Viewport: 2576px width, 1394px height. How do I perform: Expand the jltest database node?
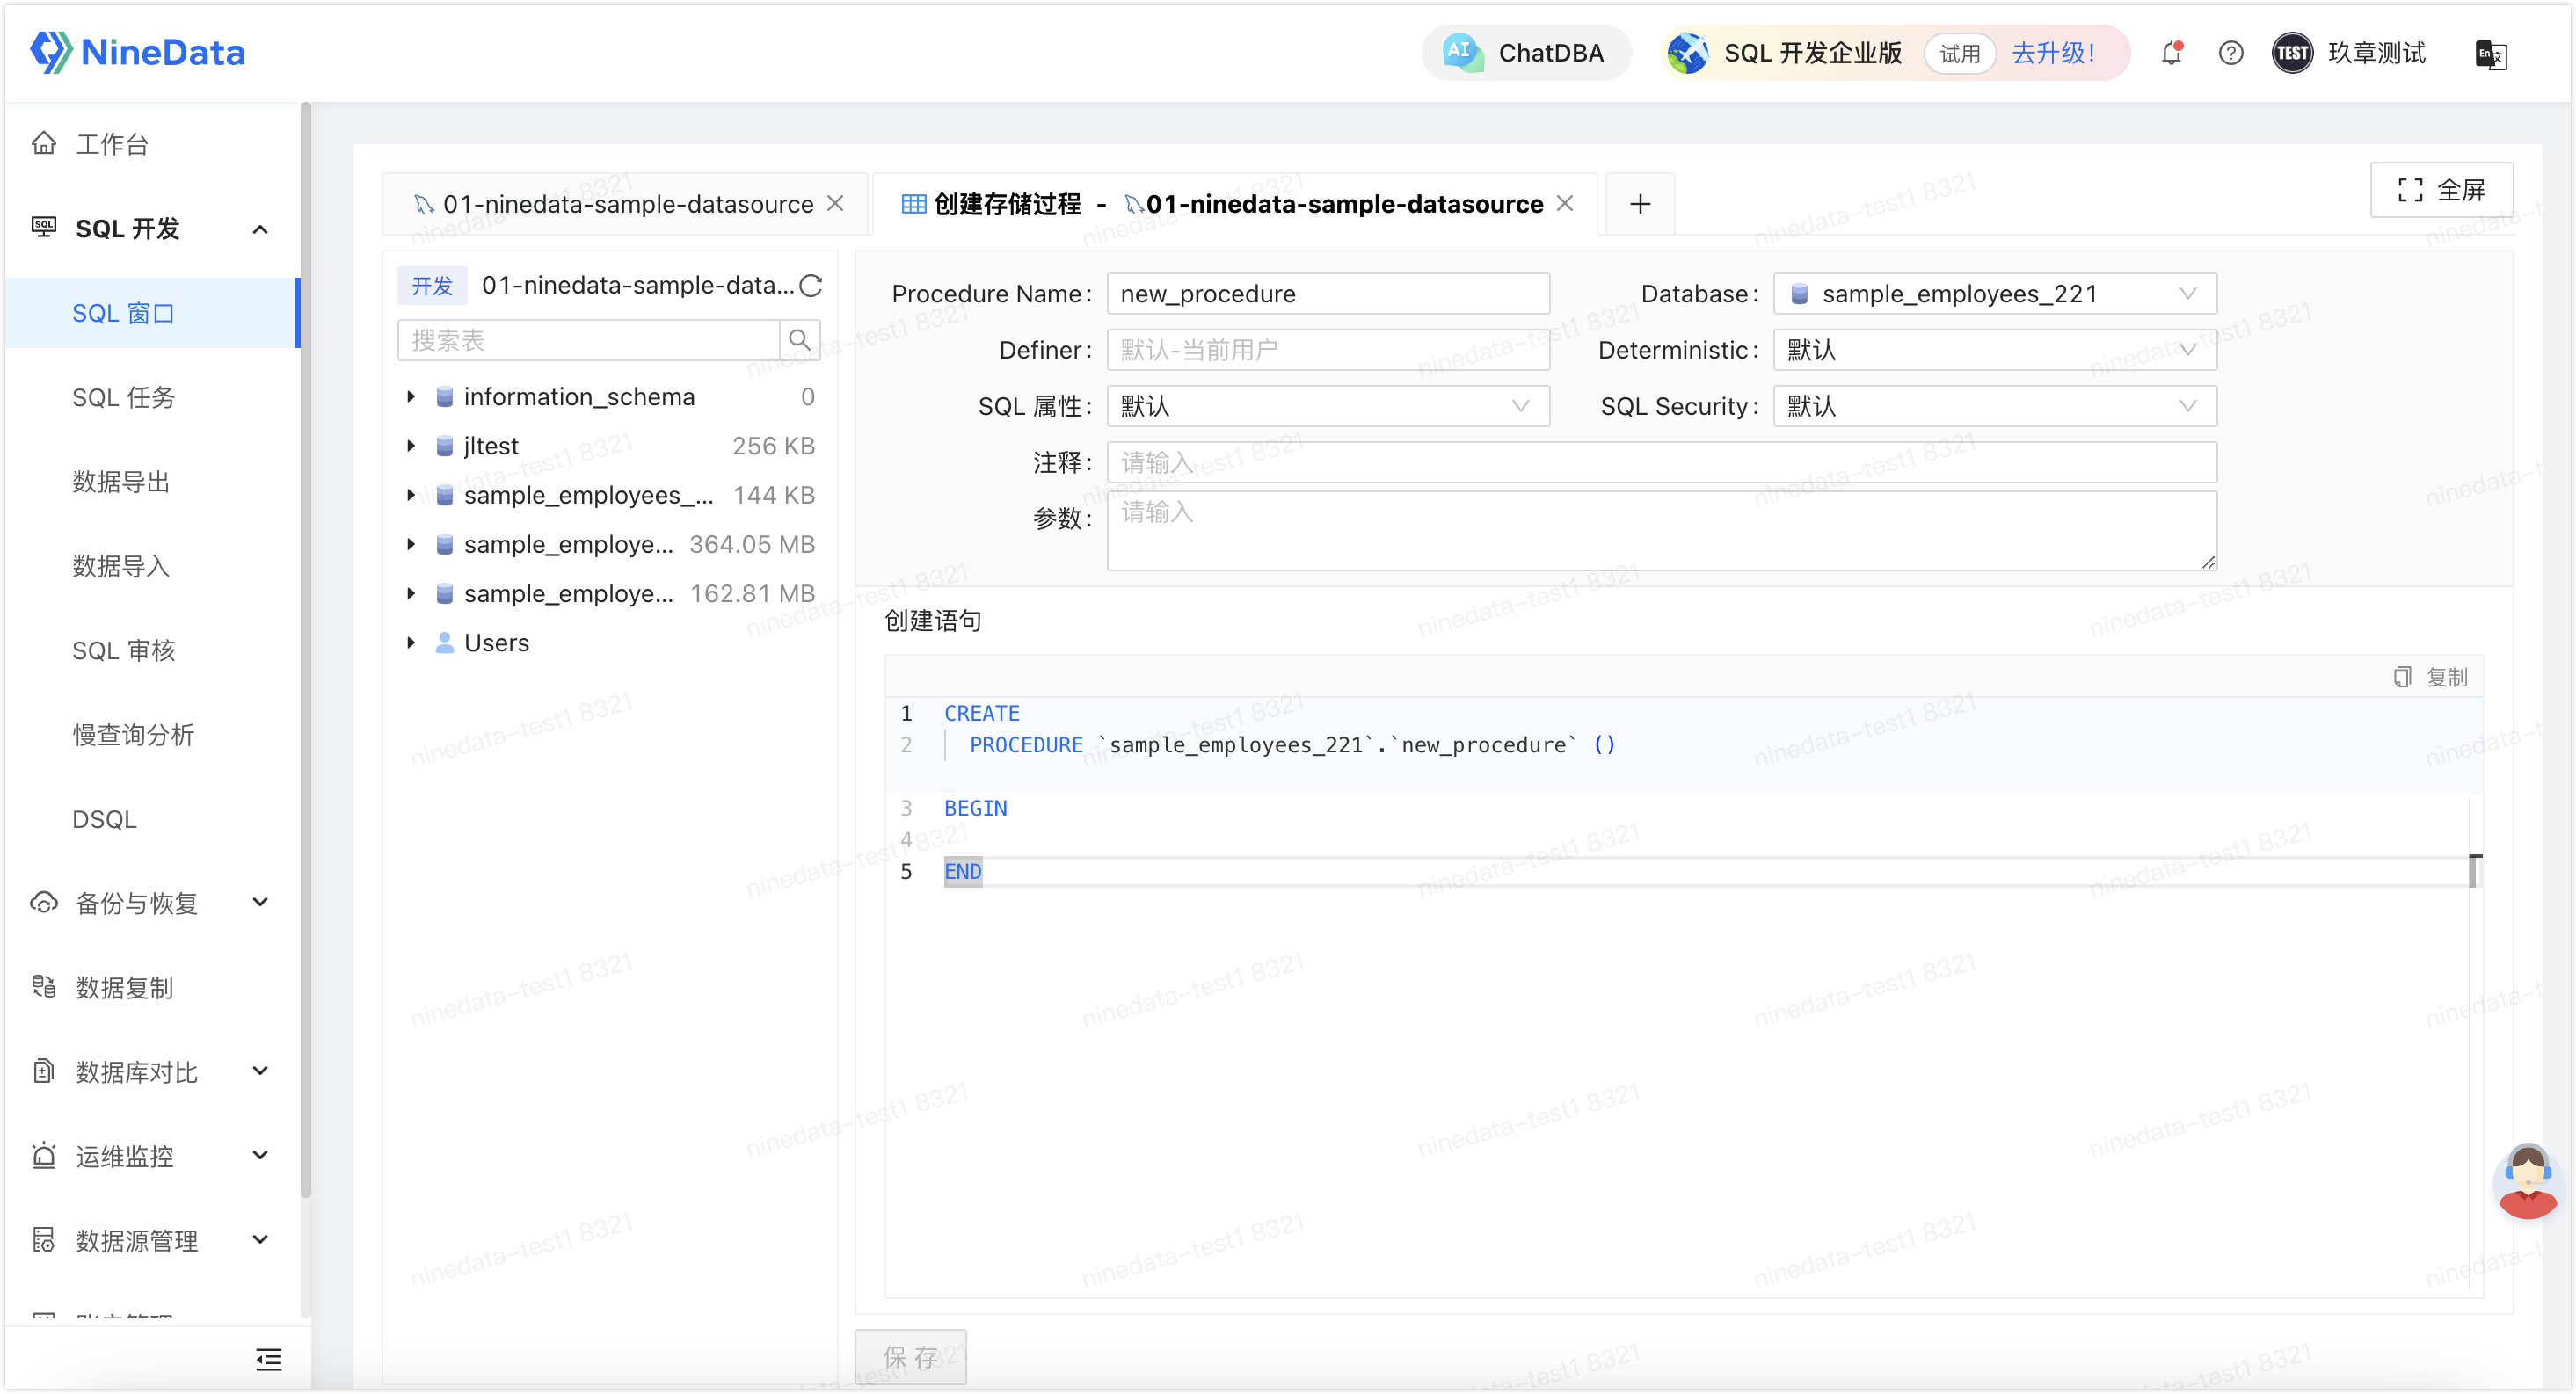point(411,446)
